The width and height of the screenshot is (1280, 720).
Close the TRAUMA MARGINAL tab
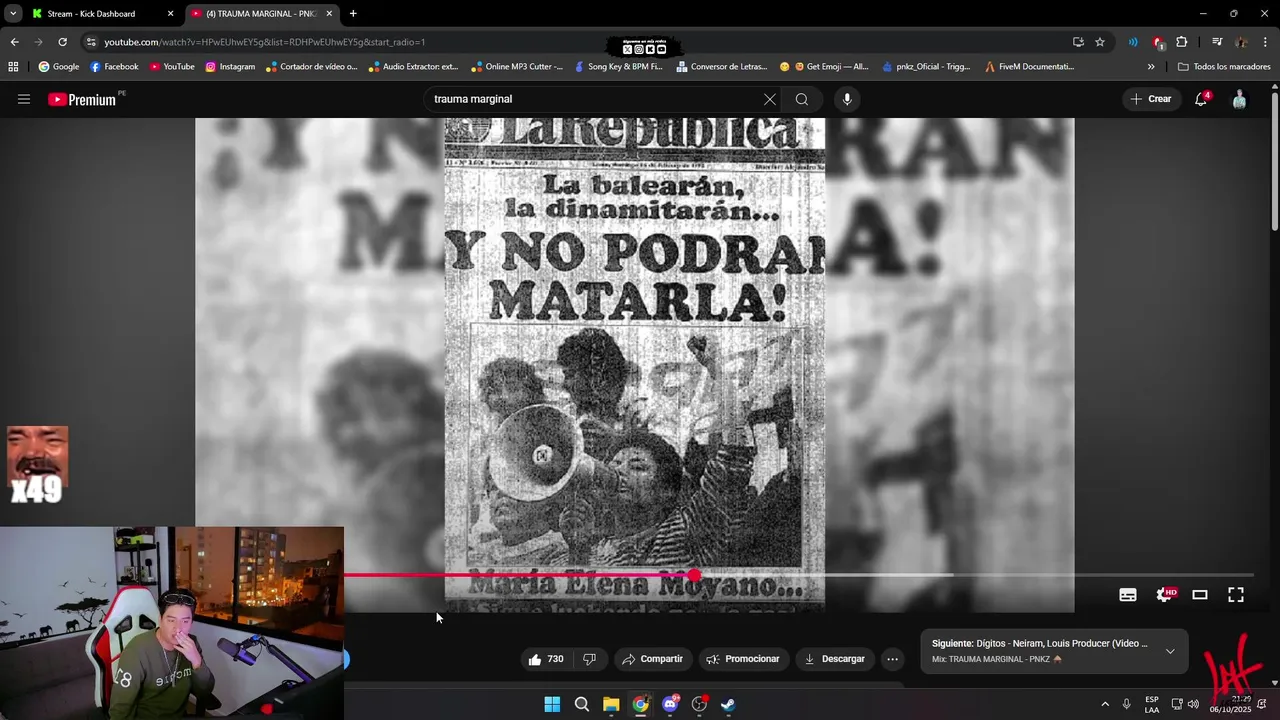pos(329,14)
